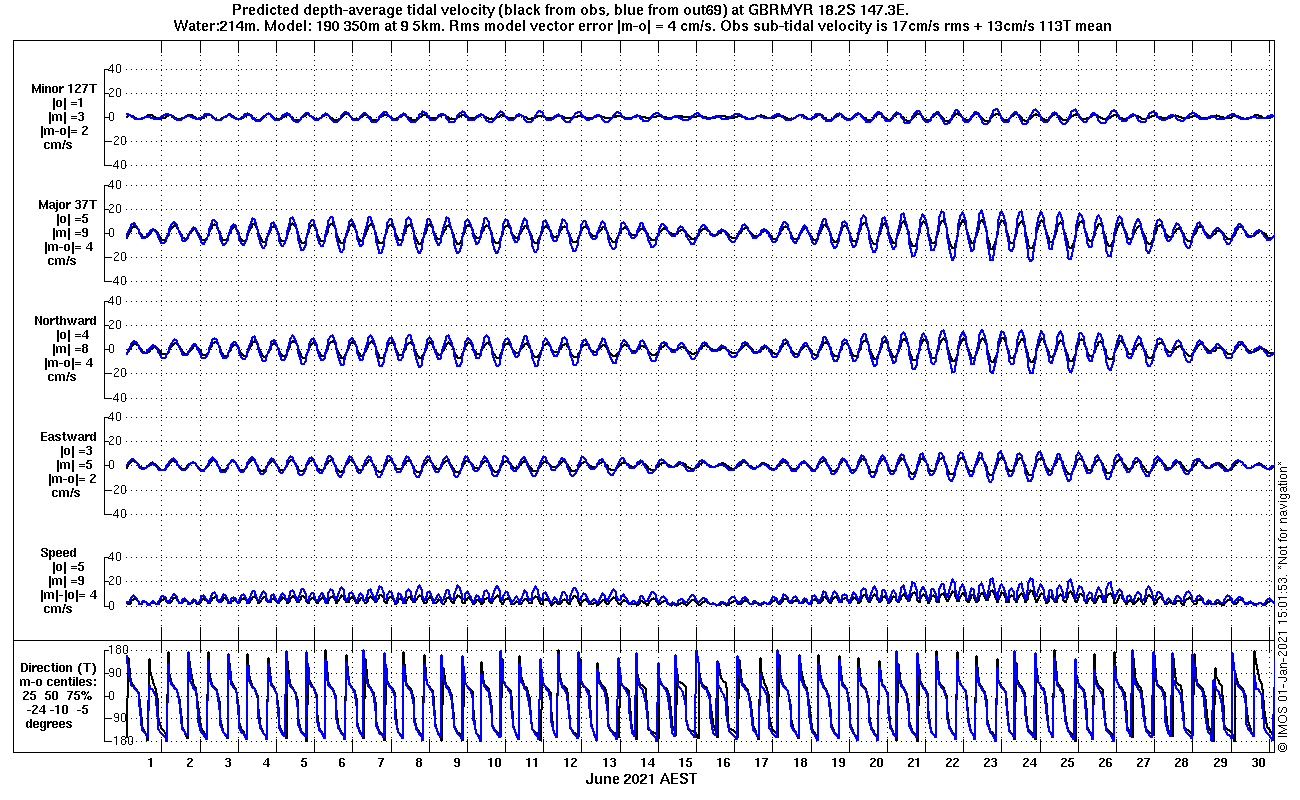The width and height of the screenshot is (1300, 800).
Task: Select the 'Minor 127T' panel label
Action: click(64, 88)
